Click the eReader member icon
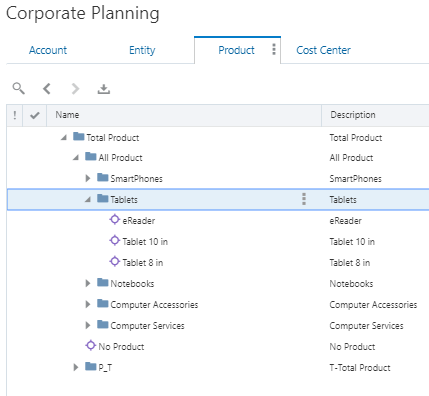 (x=115, y=219)
